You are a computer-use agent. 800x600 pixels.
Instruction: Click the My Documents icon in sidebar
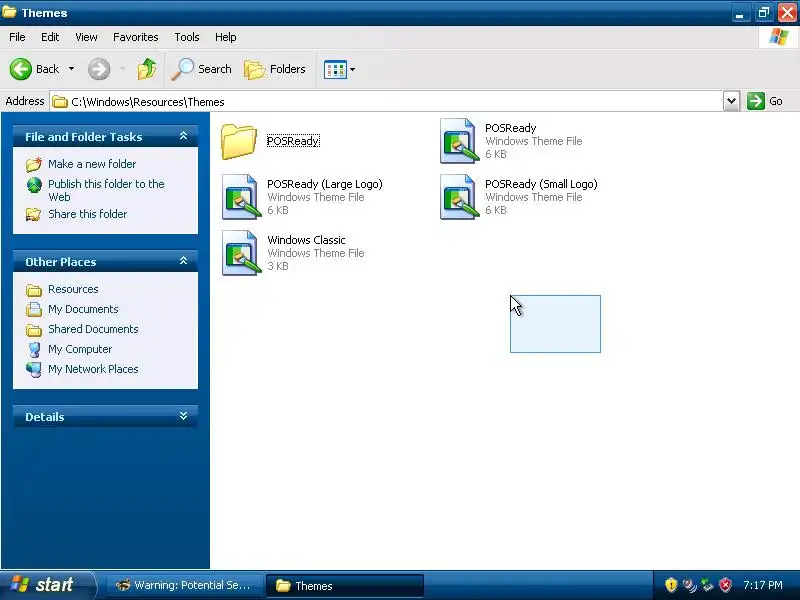pyautogui.click(x=34, y=309)
